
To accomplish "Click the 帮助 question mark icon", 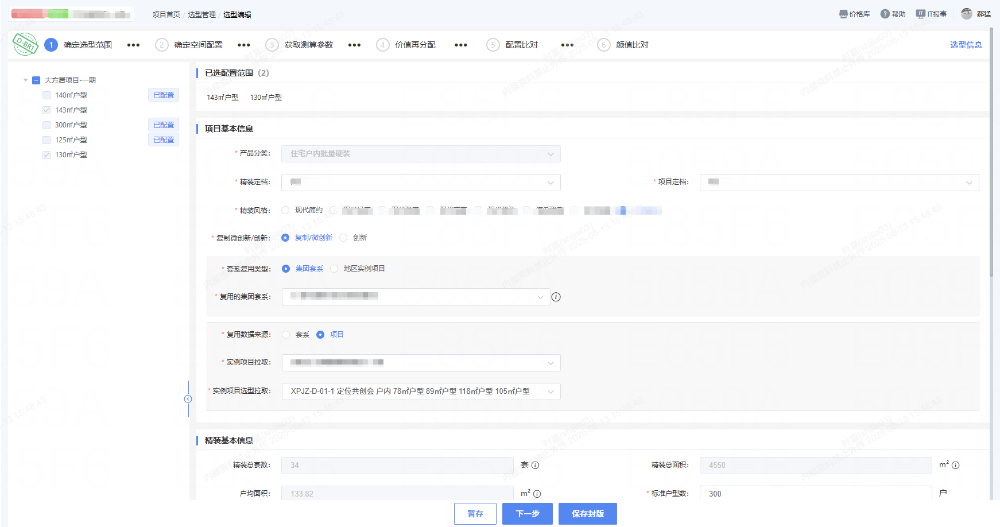I will tap(885, 14).
